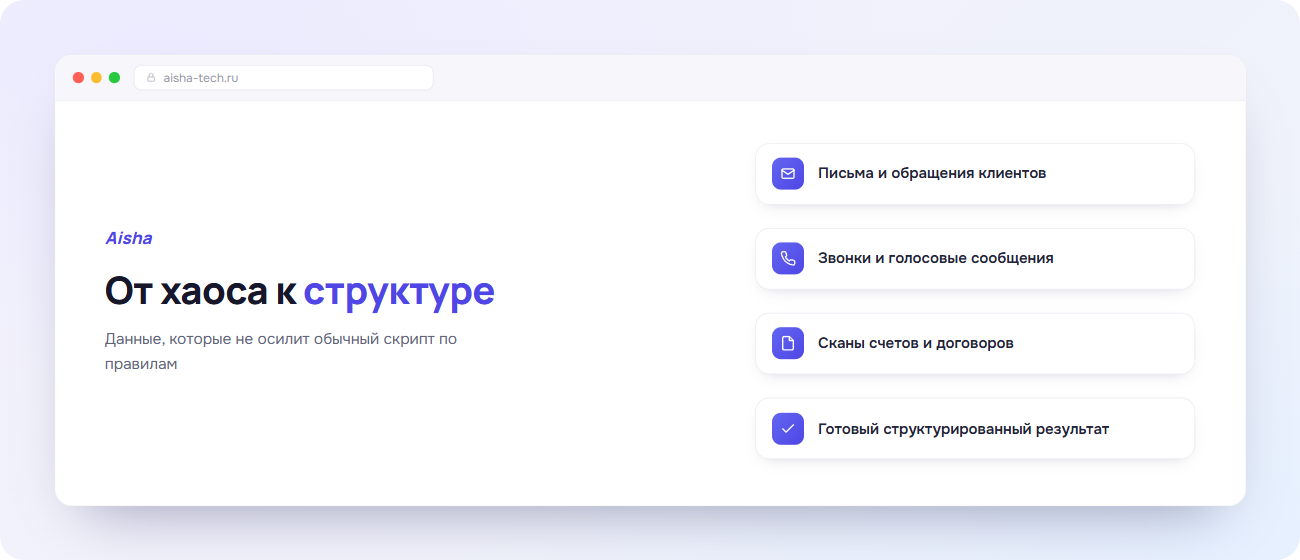1300x560 pixels.
Task: Click the red close window dot
Action: [x=78, y=77]
